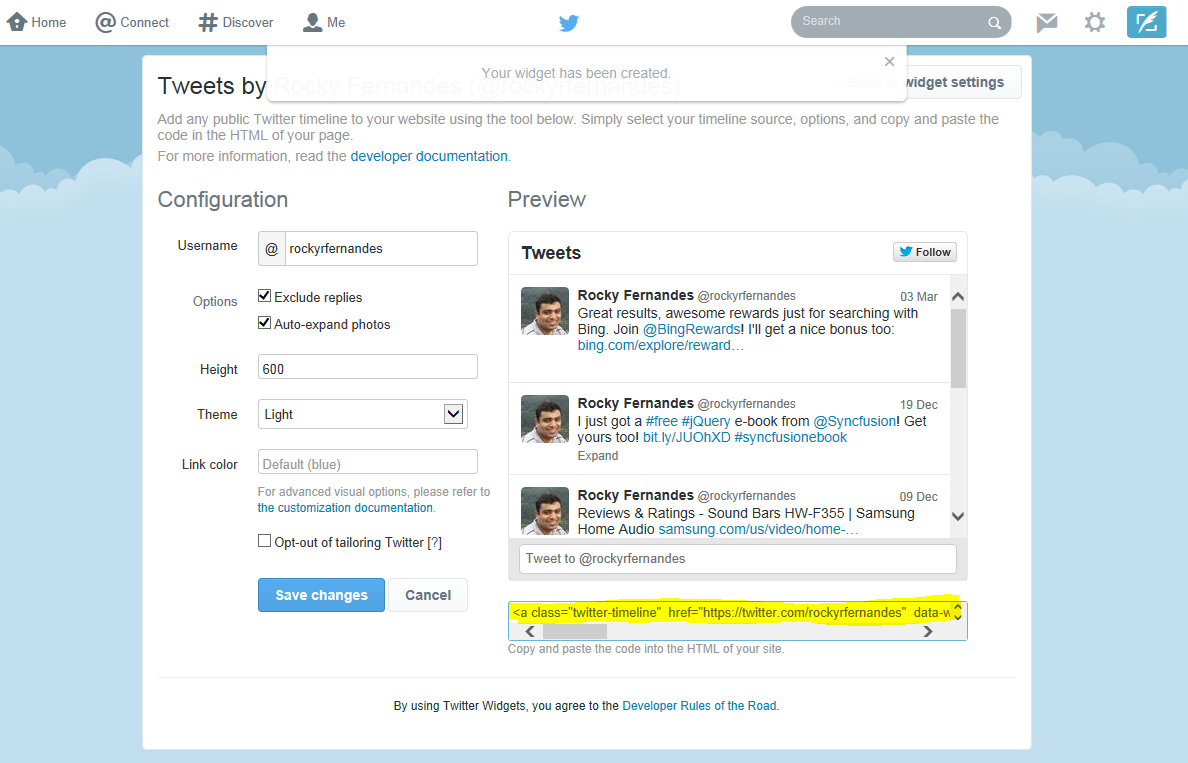Click the preview timeline scrollbar thumb
The height and width of the screenshot is (763, 1188).
coord(958,348)
